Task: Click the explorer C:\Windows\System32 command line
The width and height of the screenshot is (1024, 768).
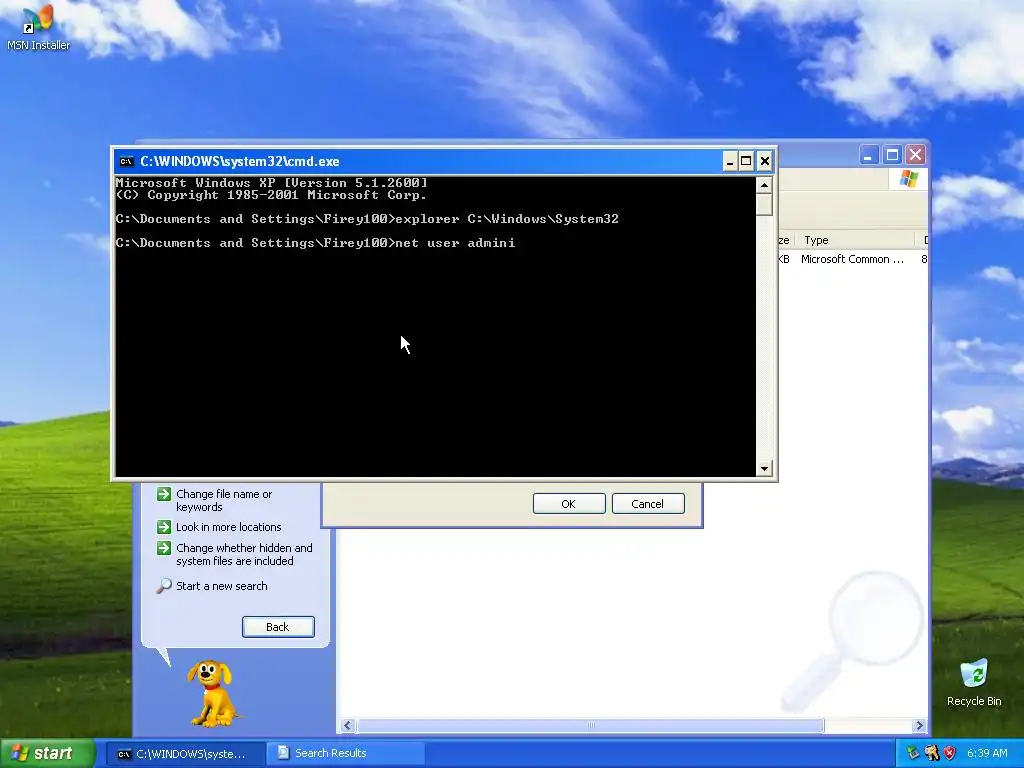Action: pos(367,219)
